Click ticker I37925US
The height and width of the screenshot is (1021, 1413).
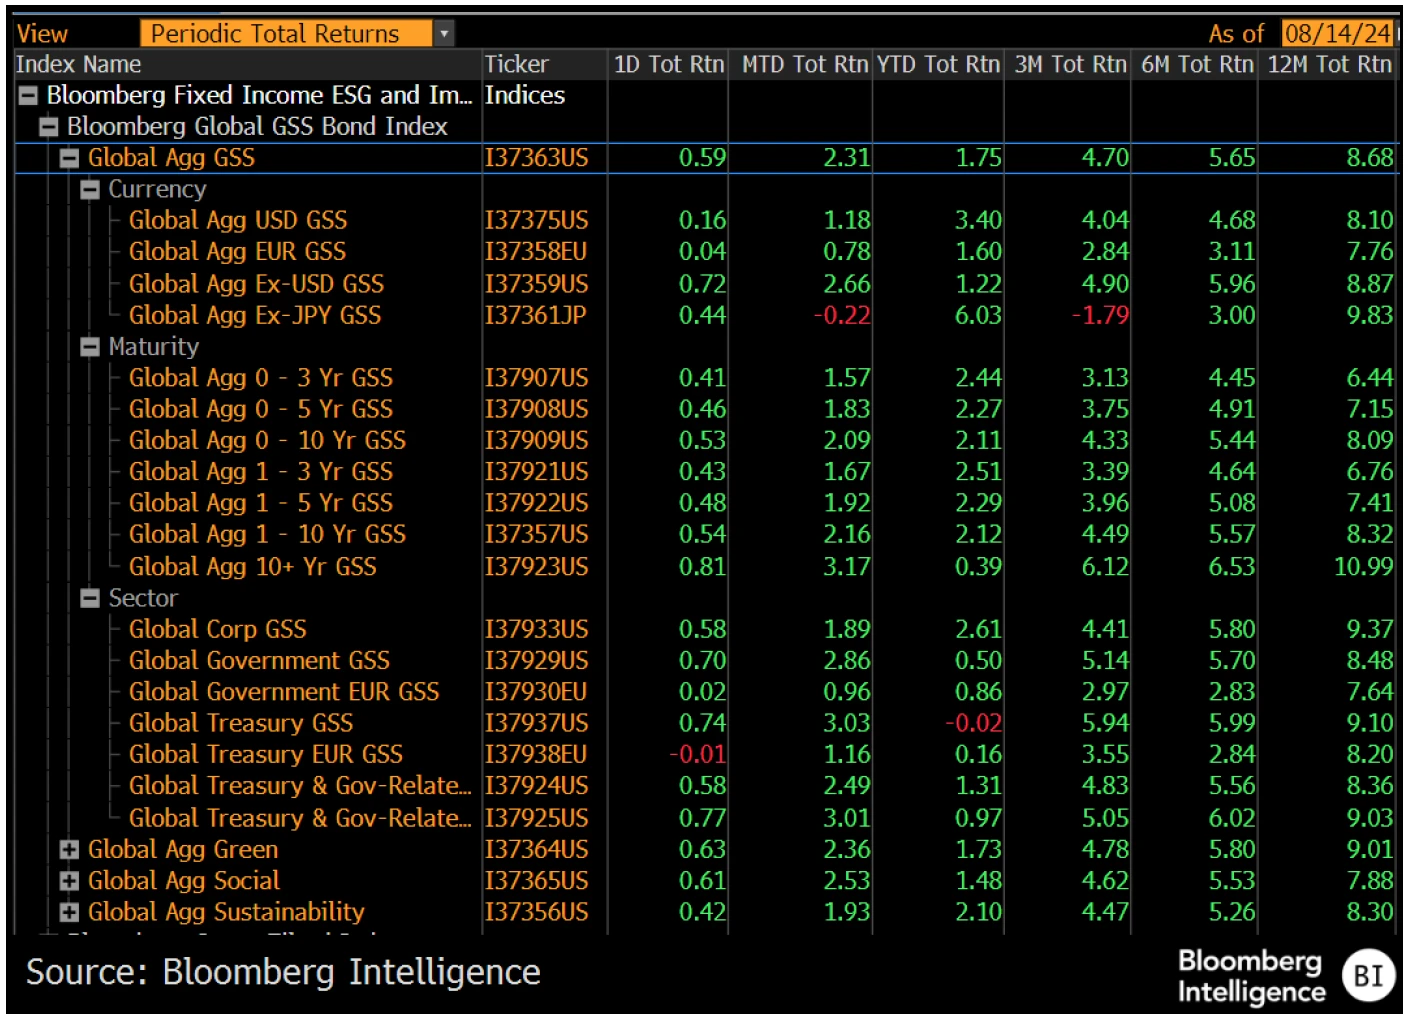click(537, 818)
